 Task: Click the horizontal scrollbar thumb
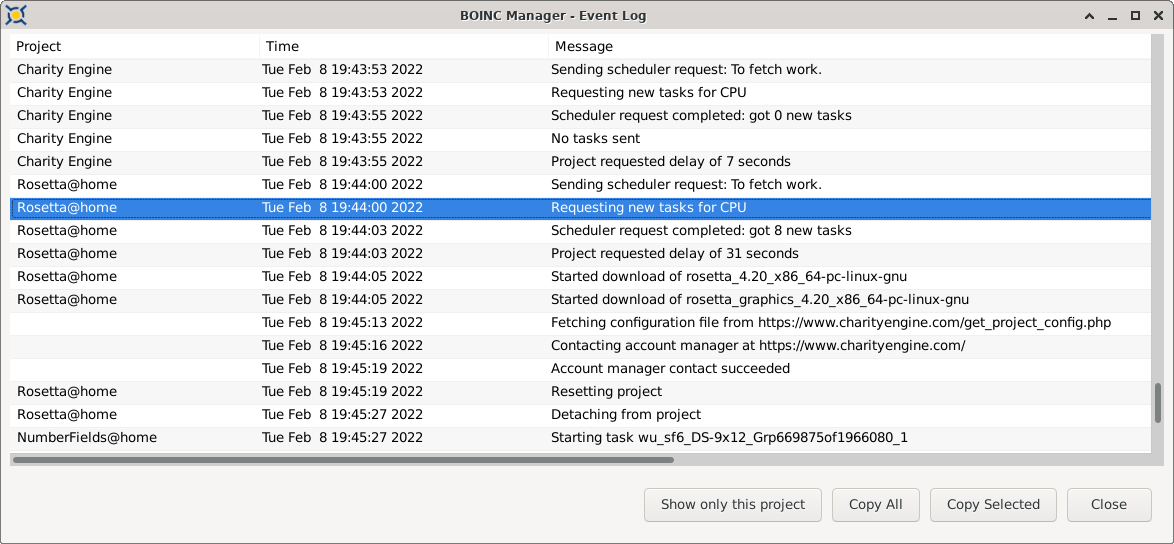pos(343,459)
